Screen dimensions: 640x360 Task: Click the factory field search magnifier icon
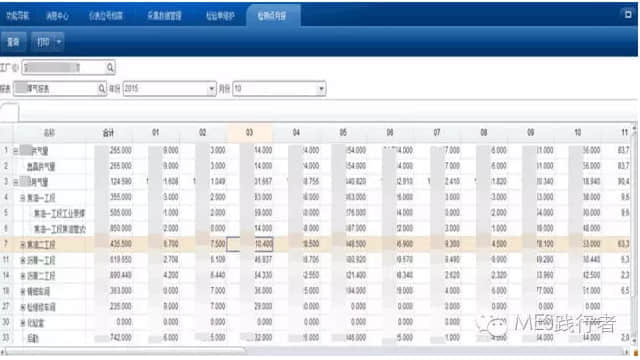110,67
